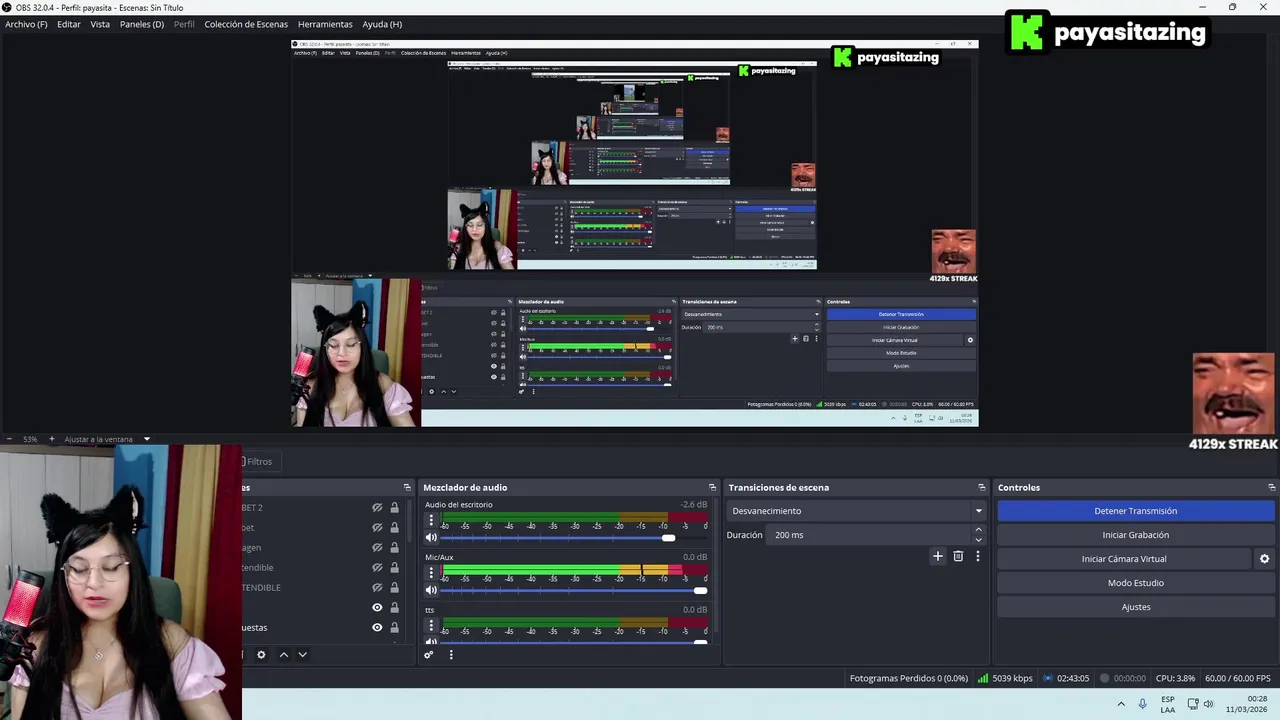This screenshot has height=720, width=1280.
Task: Undock the Controles panel
Action: pos(1271,488)
